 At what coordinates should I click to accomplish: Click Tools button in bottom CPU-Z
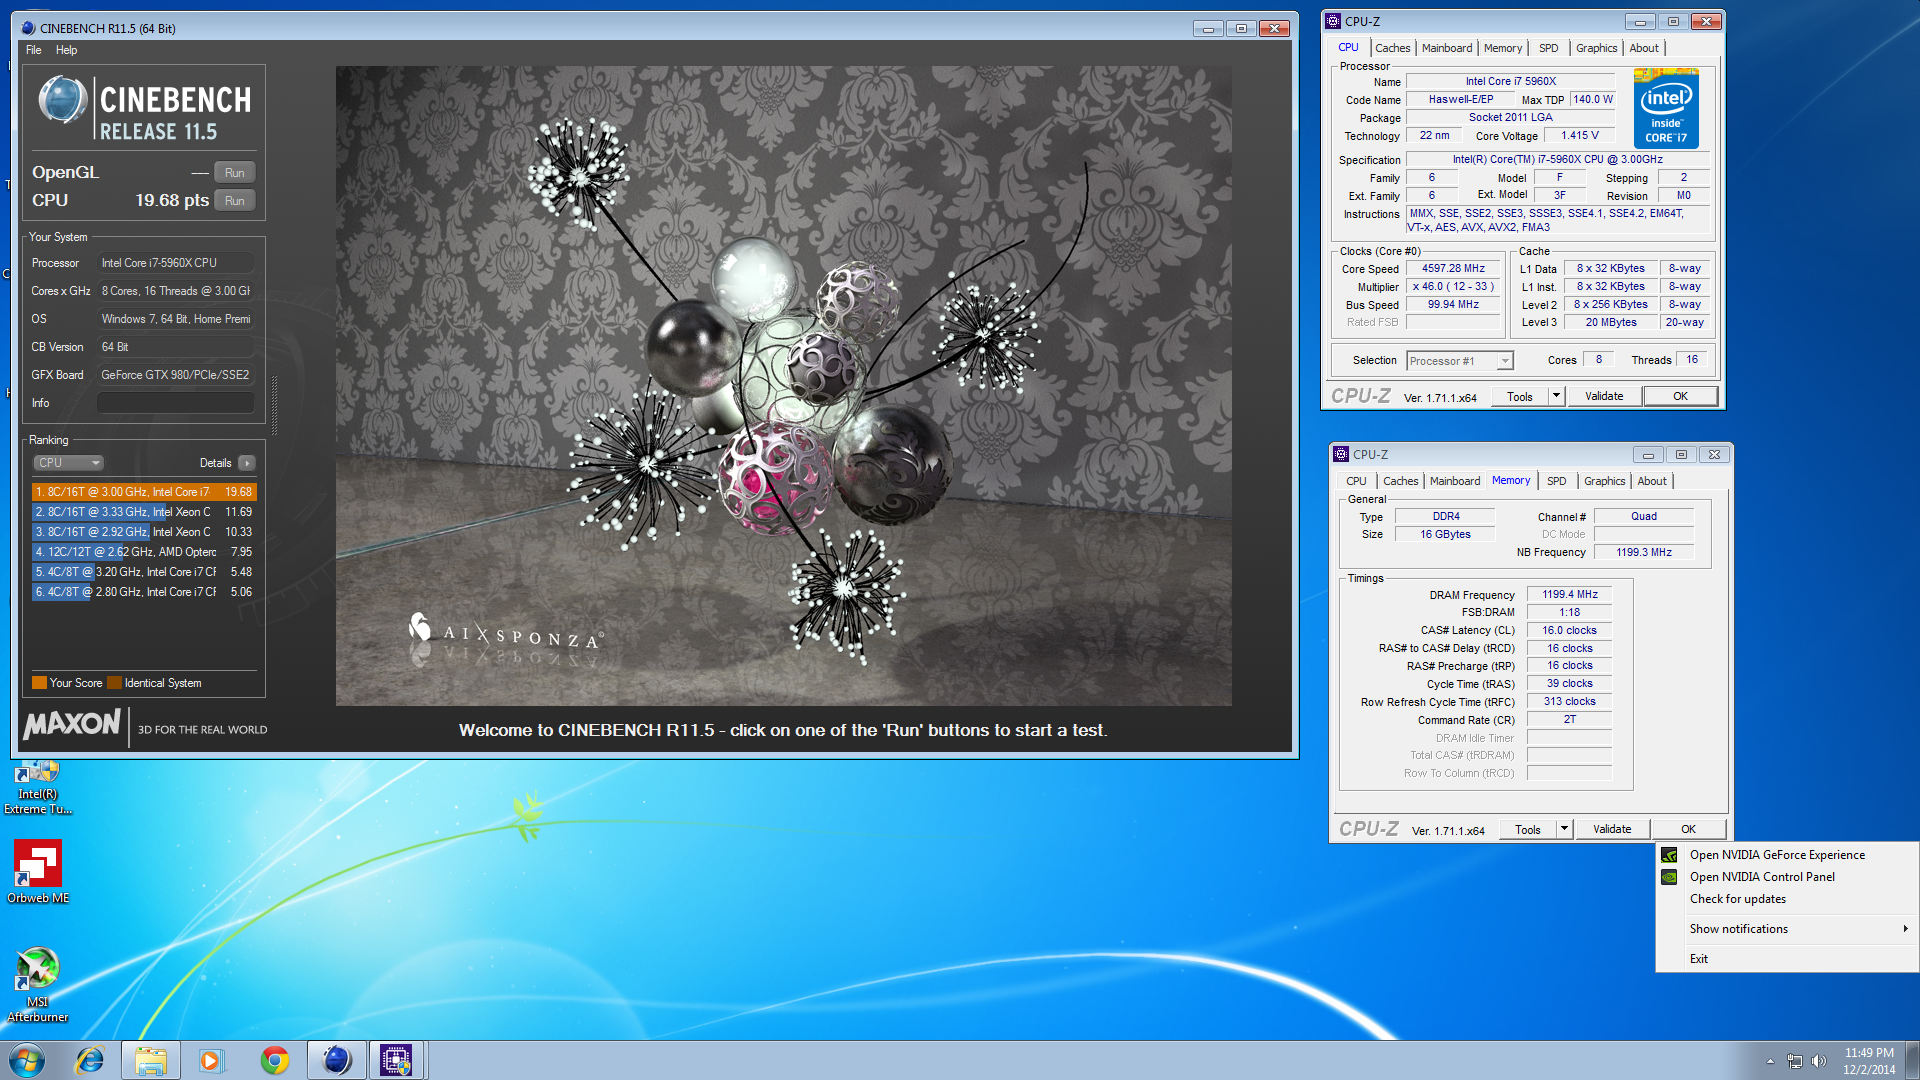(1528, 830)
